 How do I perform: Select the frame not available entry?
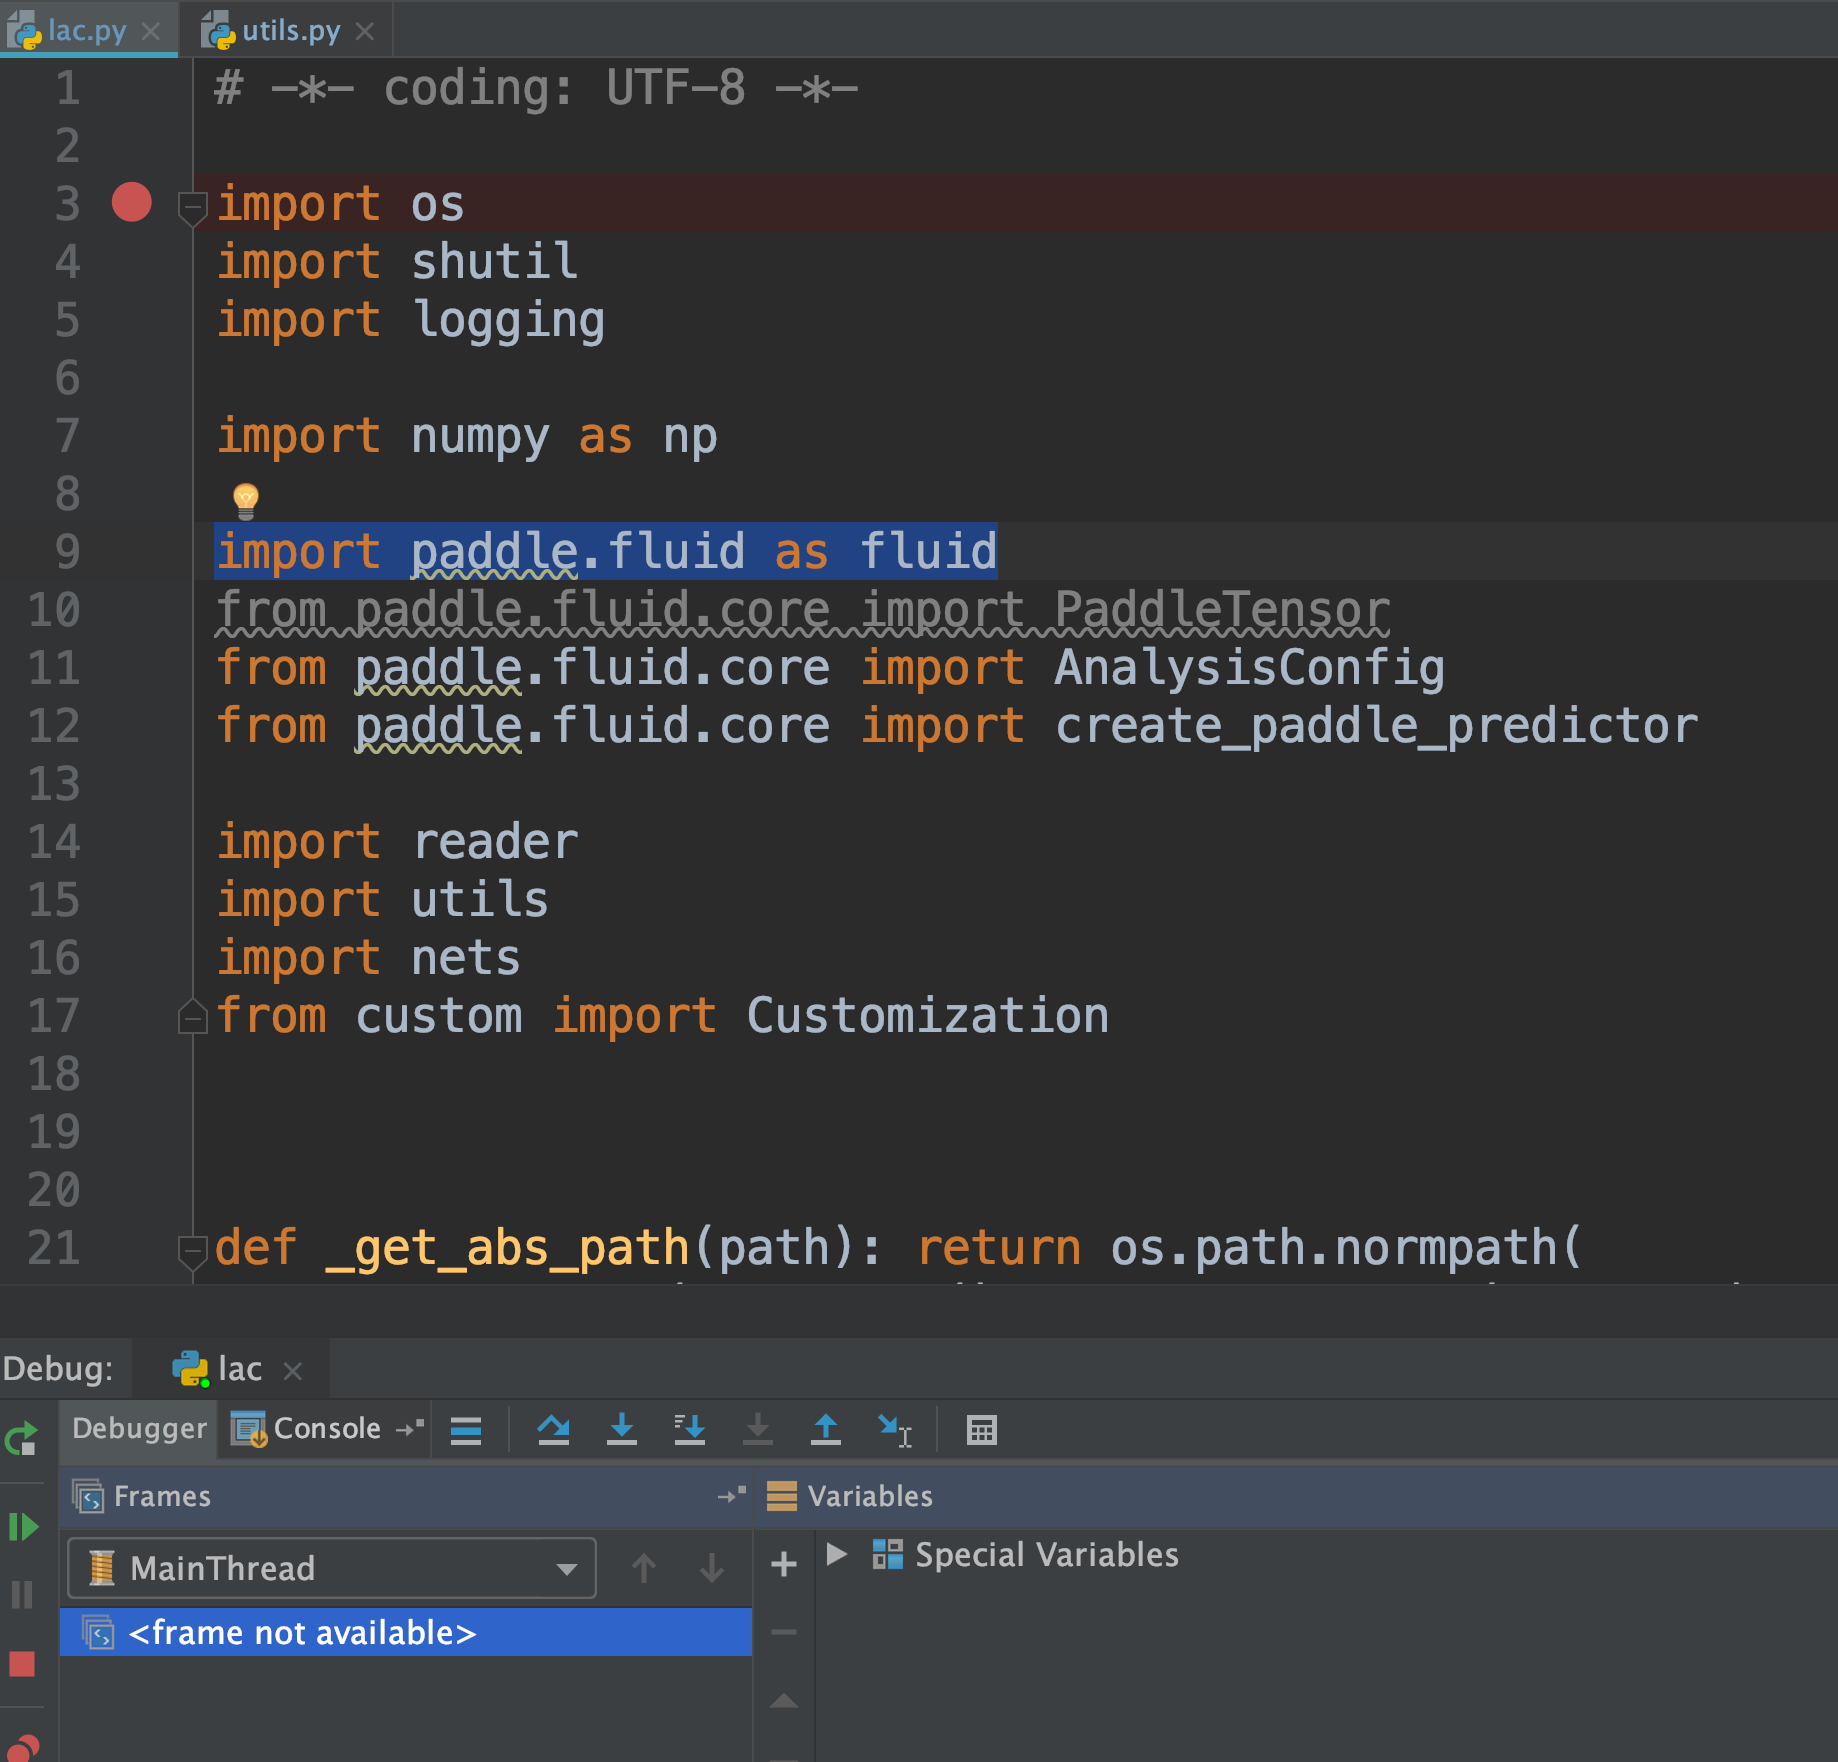point(300,1632)
